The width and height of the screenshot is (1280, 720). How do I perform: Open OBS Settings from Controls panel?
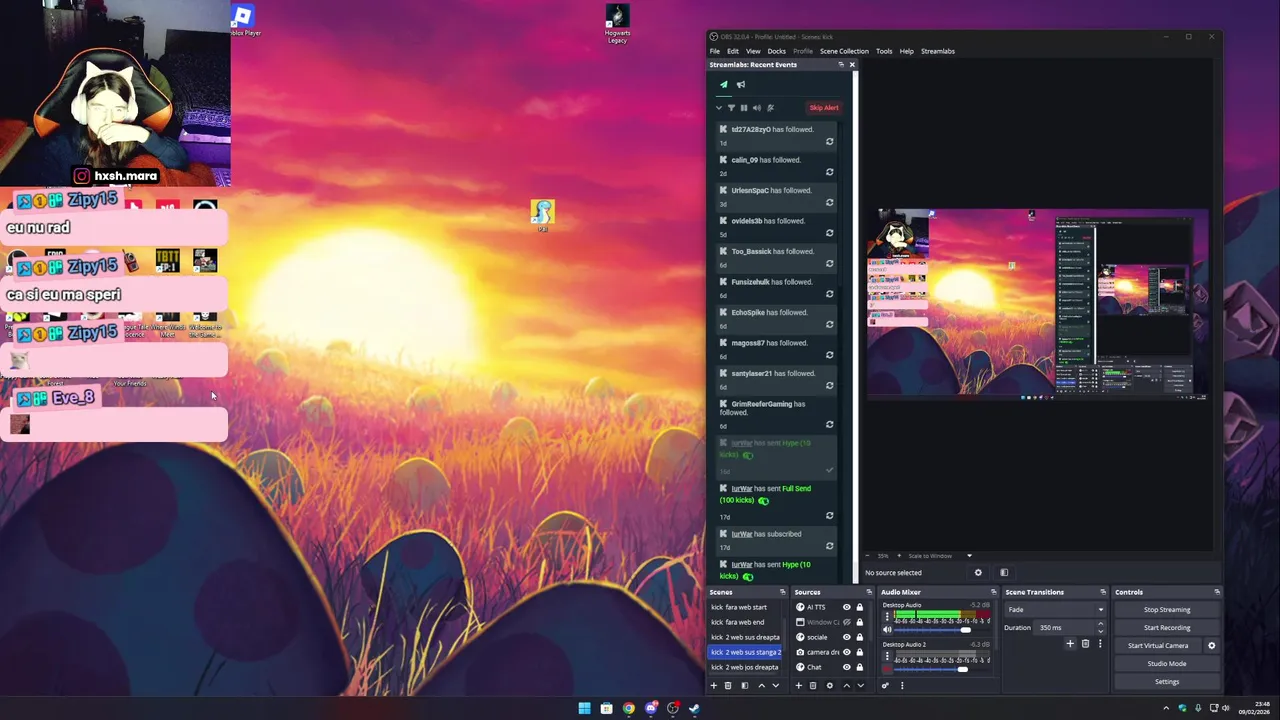1167,682
